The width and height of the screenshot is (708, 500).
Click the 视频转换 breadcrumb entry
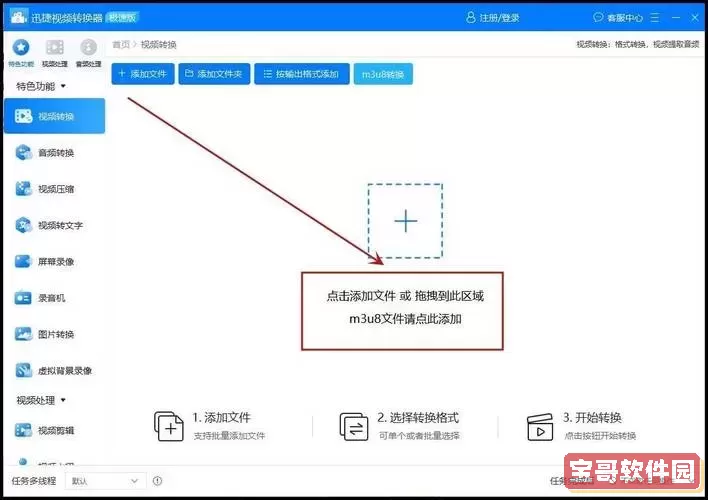coord(158,44)
